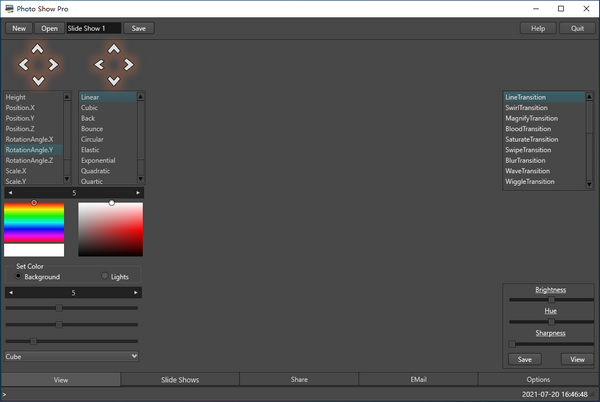Select Bounce in the easing list
Image resolution: width=600 pixels, height=402 pixels.
click(x=92, y=129)
